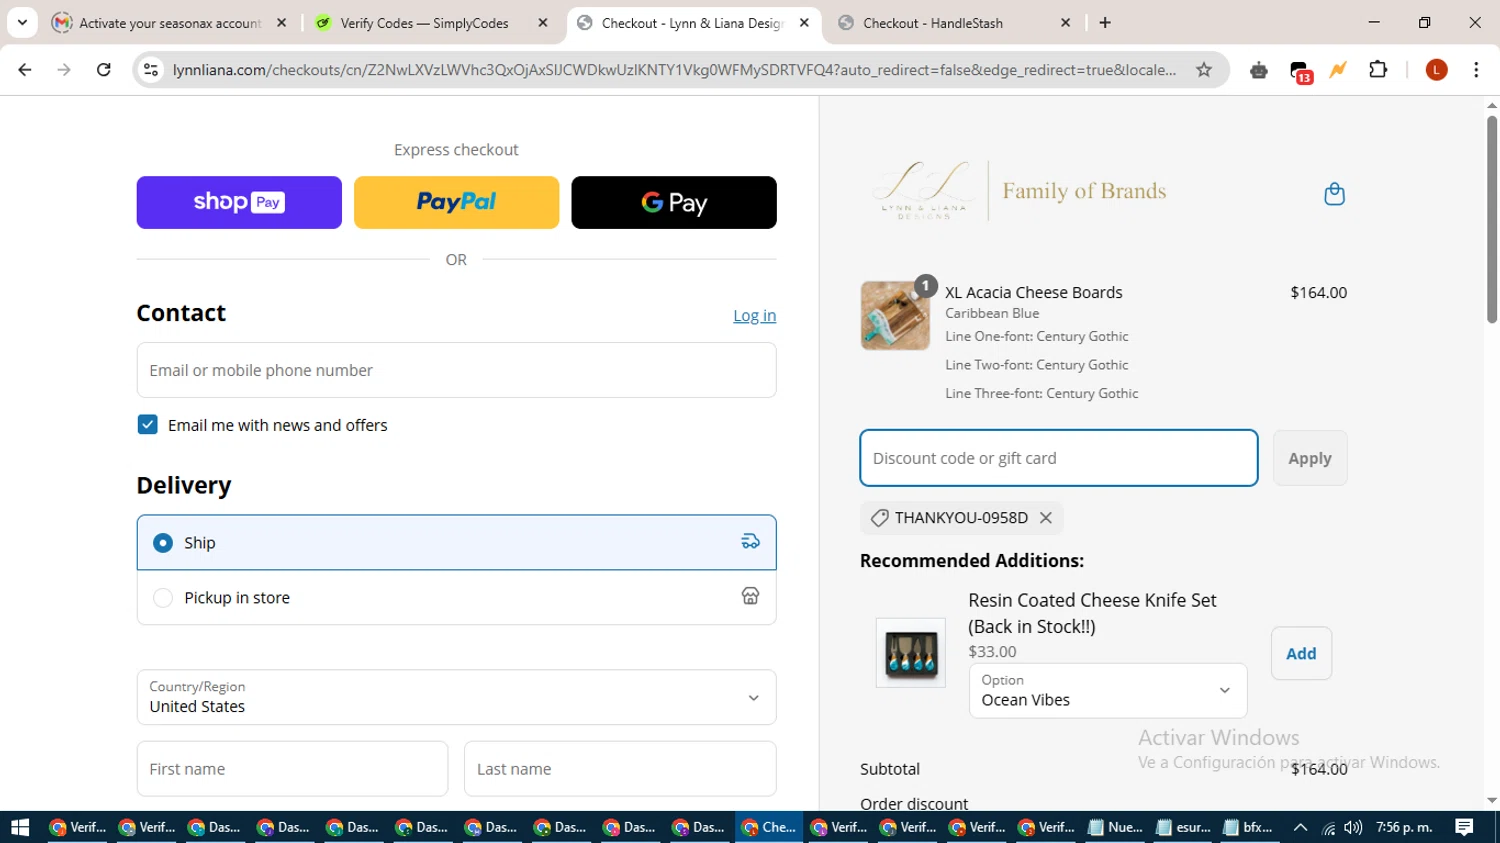Open the Ocean Vibes option dropdown

click(x=1108, y=691)
